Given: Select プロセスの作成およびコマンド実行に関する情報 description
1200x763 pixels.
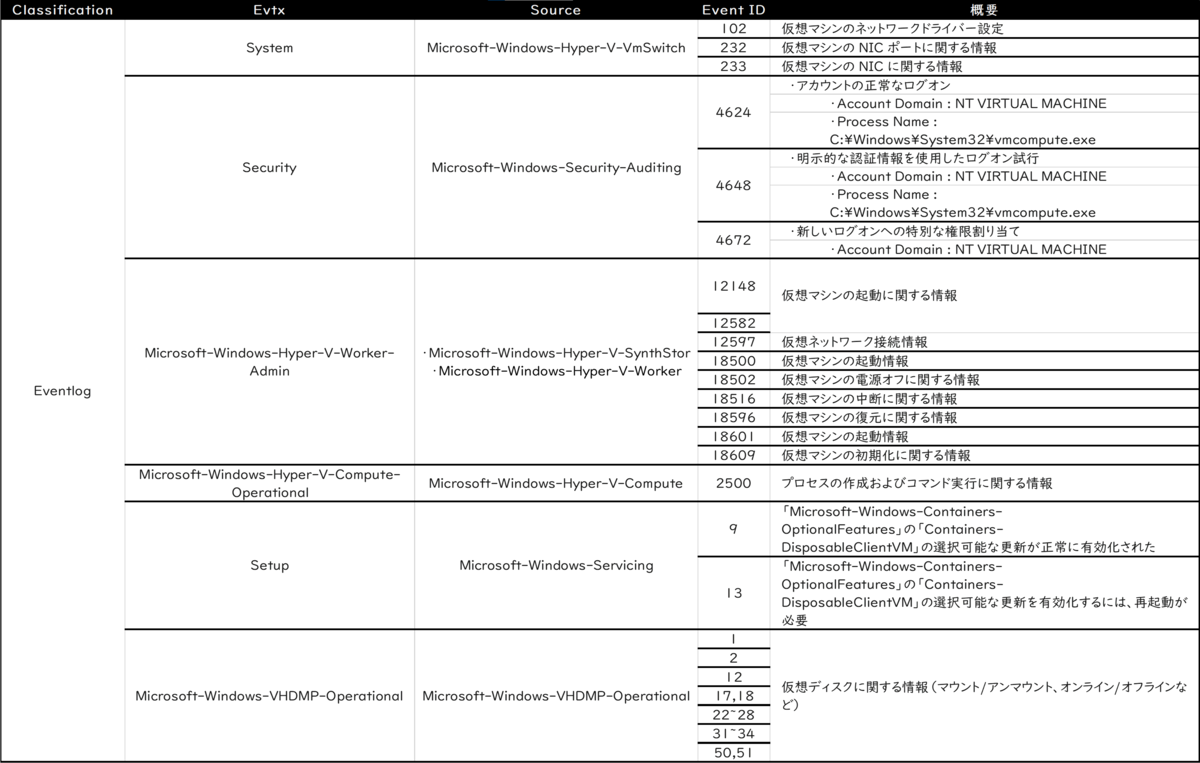Looking at the screenshot, I should [x=916, y=483].
